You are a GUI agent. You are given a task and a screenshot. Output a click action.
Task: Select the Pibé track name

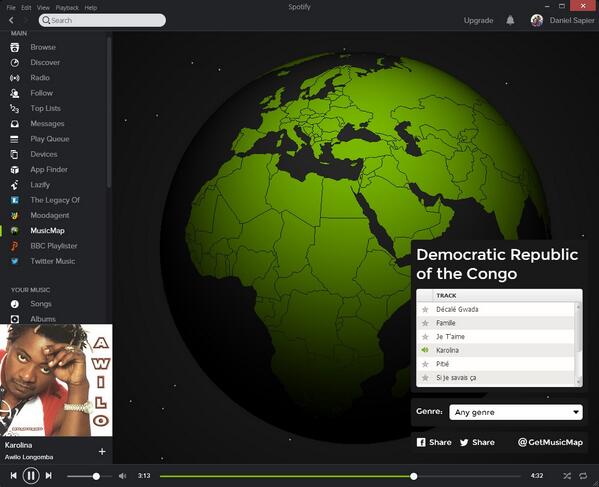[x=442, y=364]
